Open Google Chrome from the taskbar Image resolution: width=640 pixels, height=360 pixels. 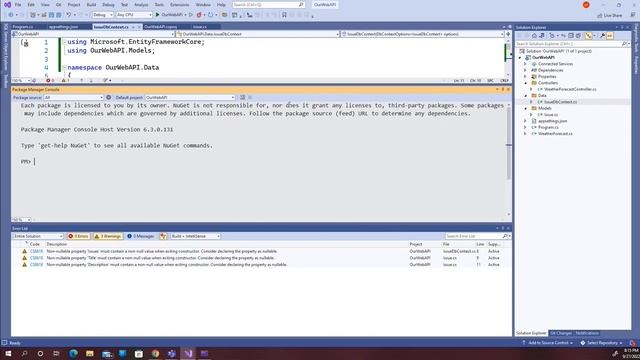(155, 353)
